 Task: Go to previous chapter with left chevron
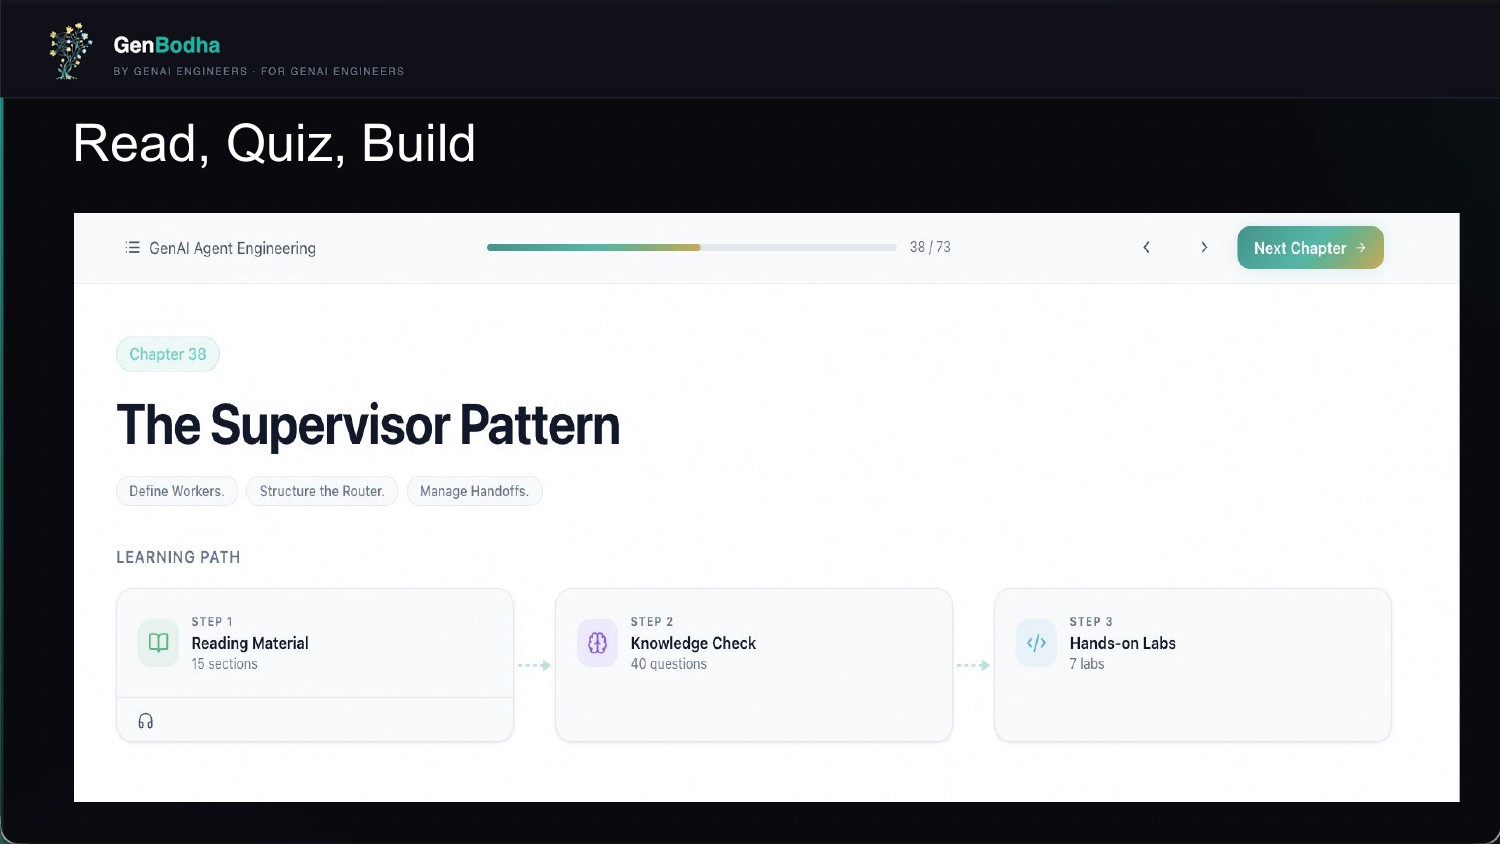(1146, 247)
